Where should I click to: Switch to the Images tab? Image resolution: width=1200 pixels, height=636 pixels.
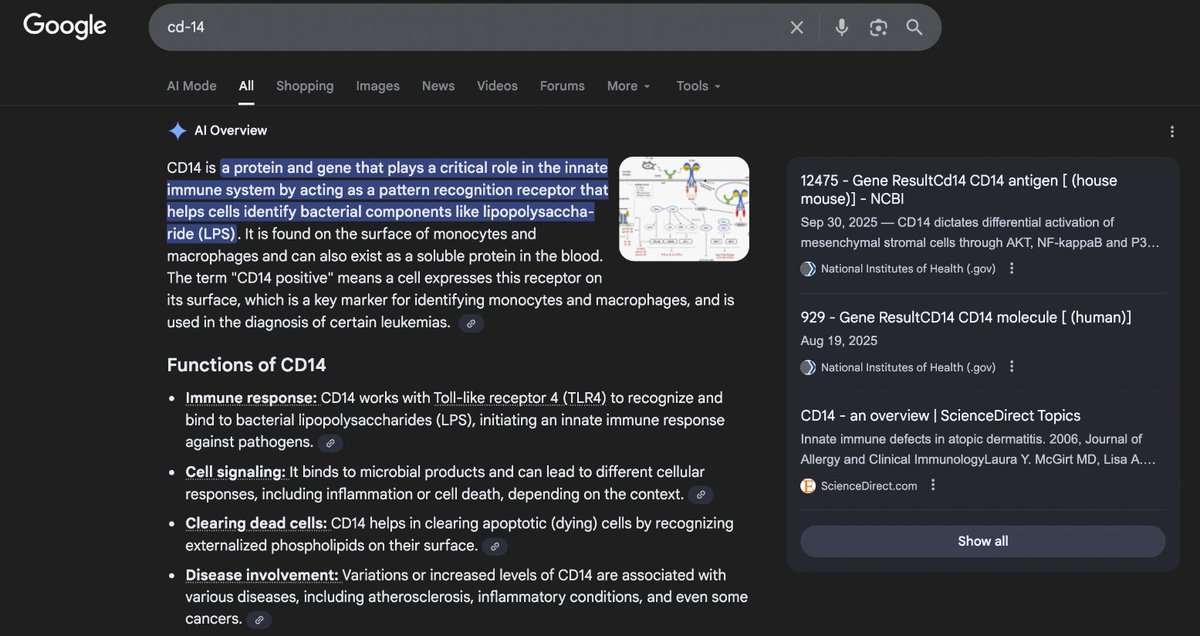(x=378, y=86)
